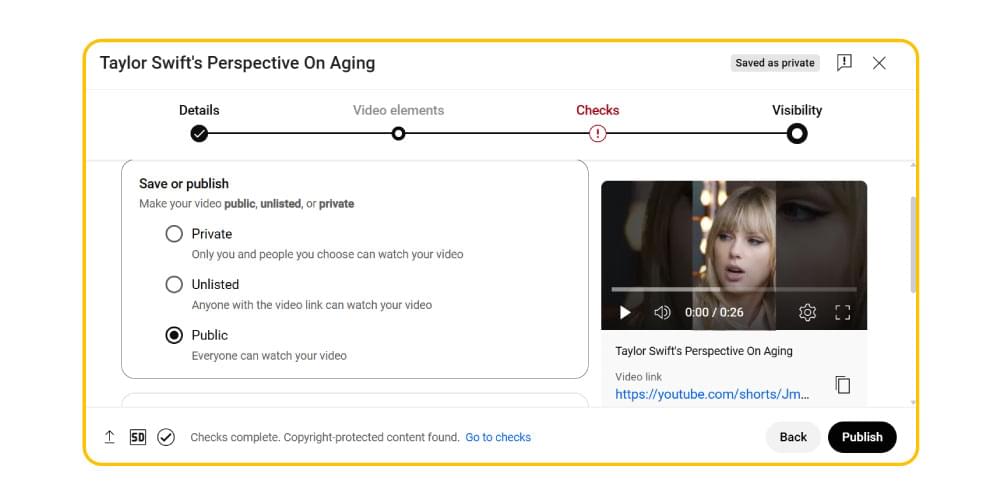The height and width of the screenshot is (504, 1000).
Task: Click the Back button
Action: click(x=793, y=437)
